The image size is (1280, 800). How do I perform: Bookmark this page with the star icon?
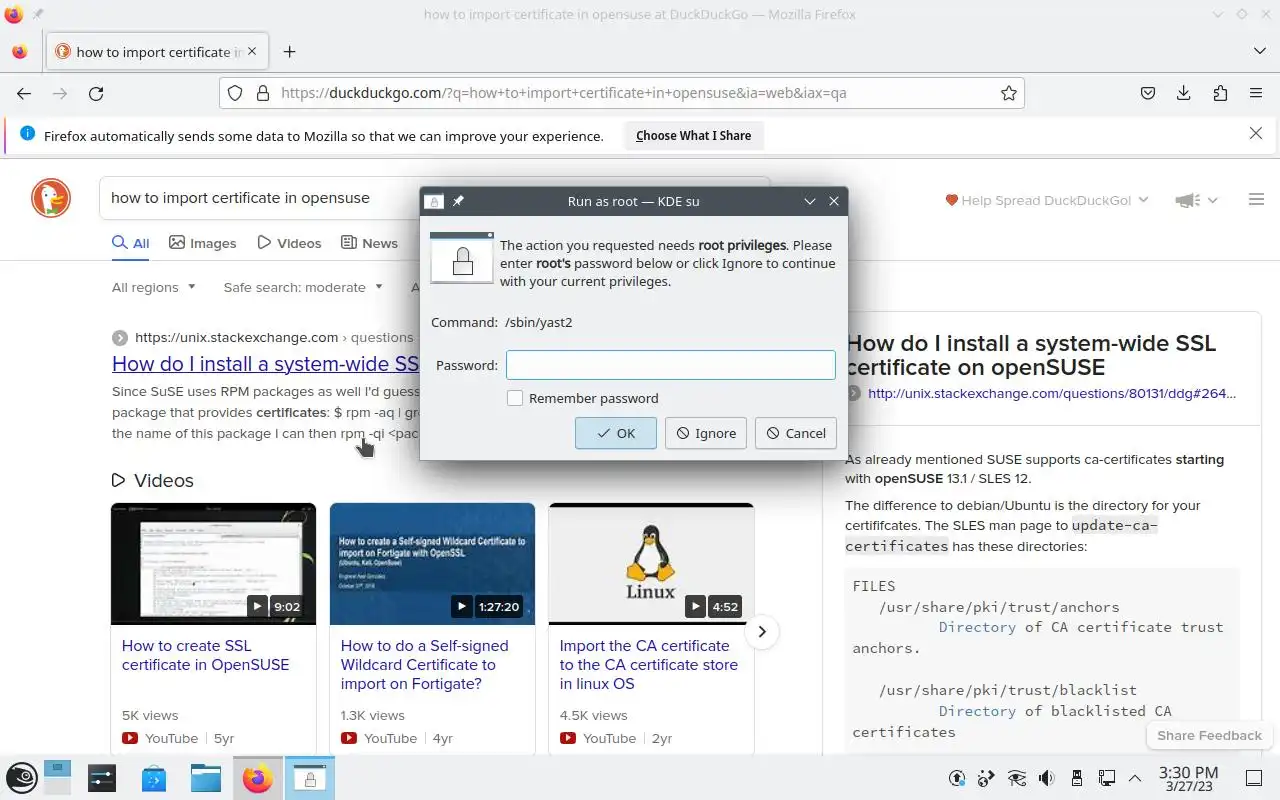coord(1009,93)
